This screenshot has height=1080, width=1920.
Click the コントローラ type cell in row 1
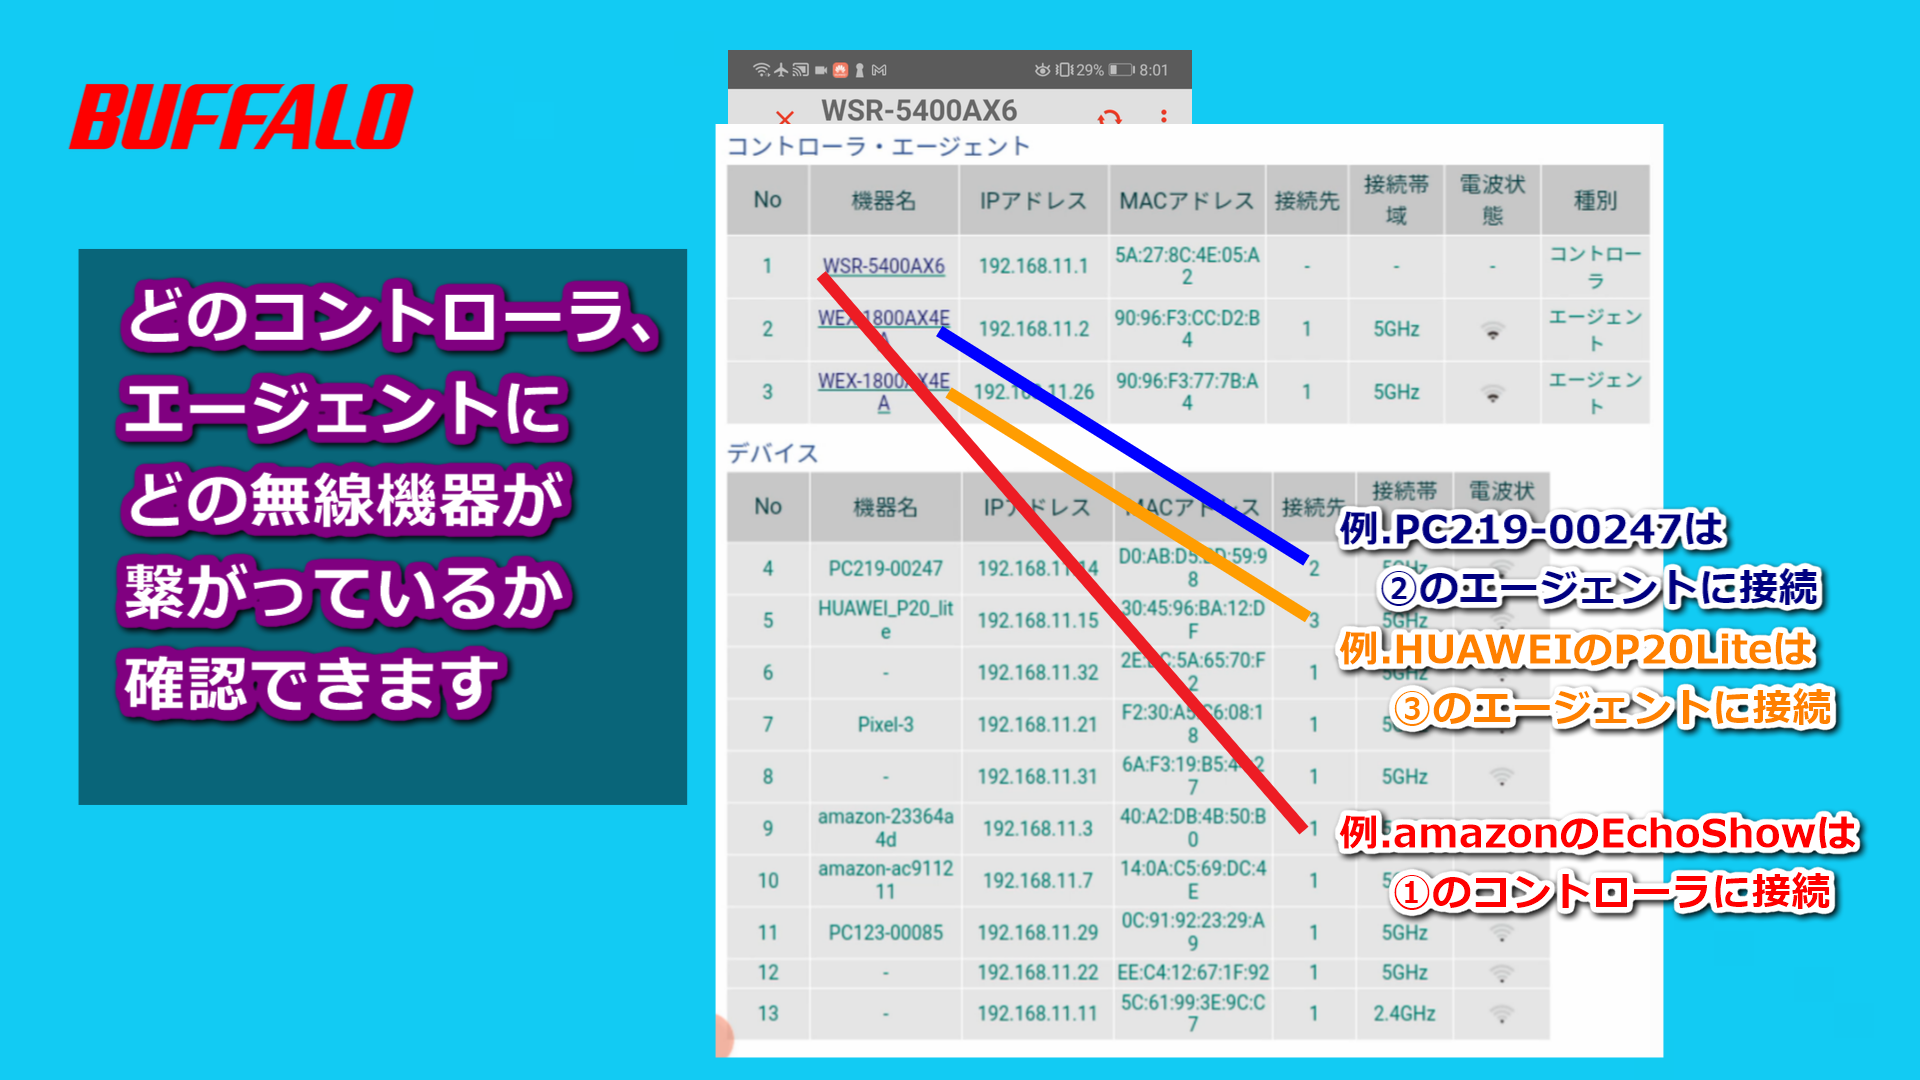pos(1595,267)
